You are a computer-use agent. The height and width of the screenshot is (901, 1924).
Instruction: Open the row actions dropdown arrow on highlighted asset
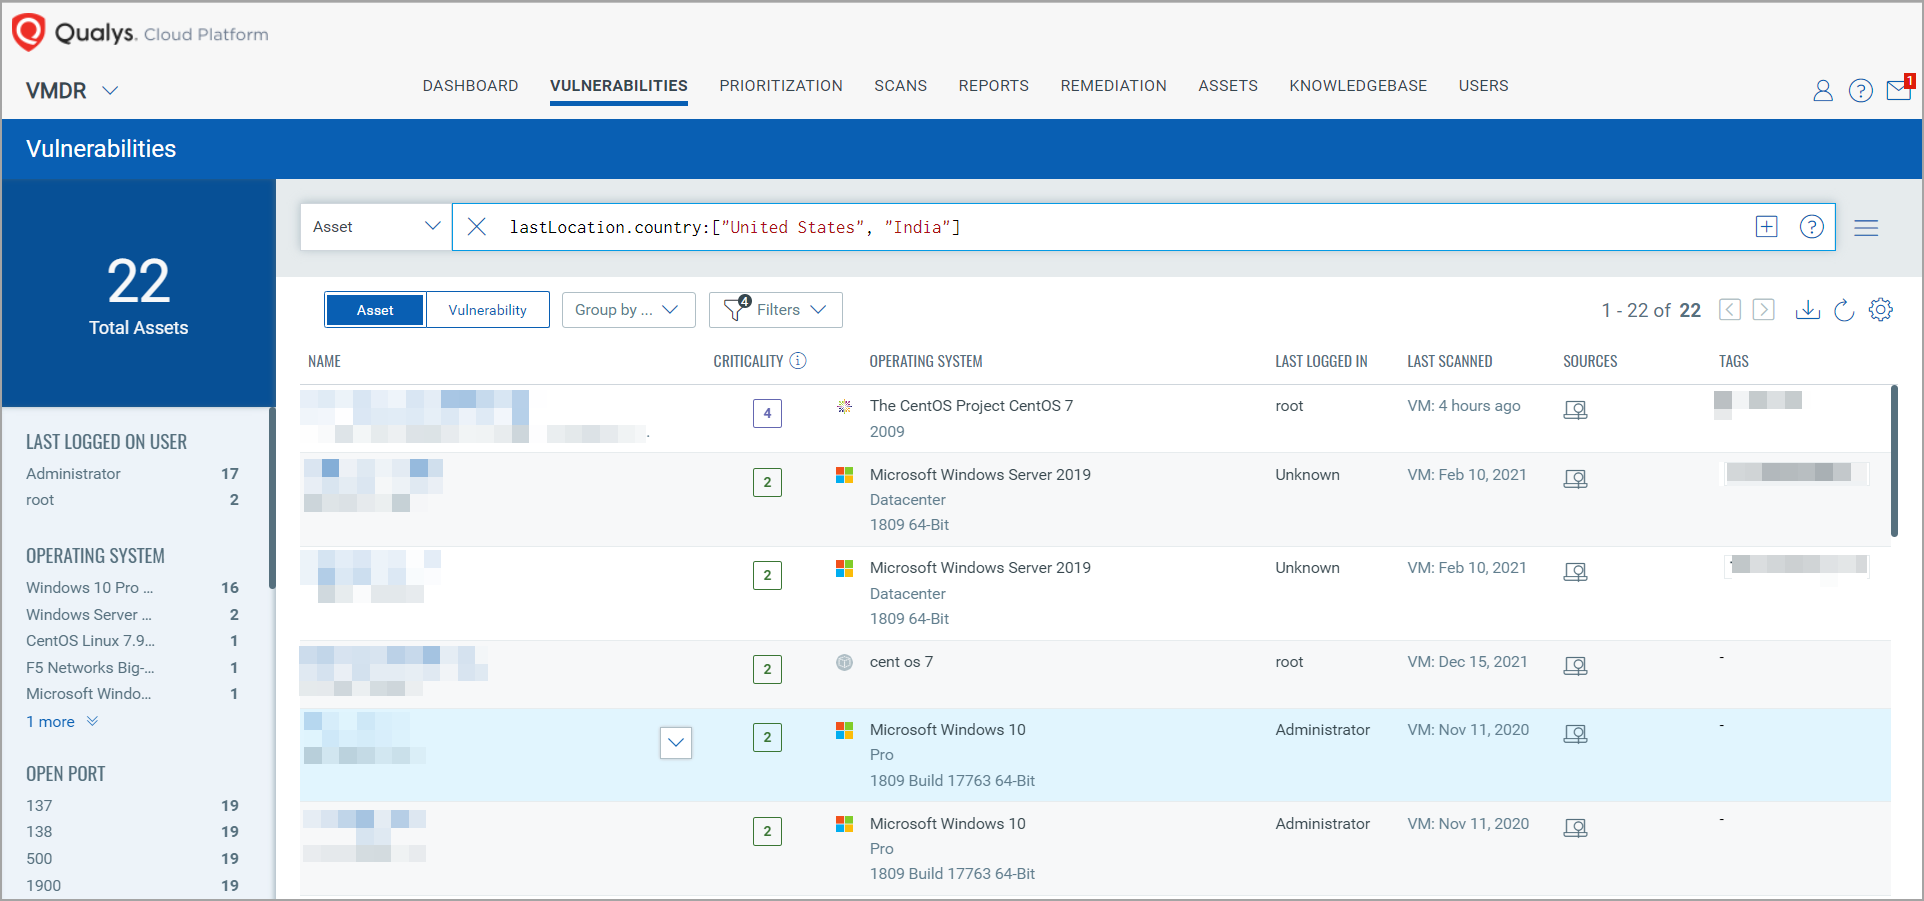pos(676,742)
